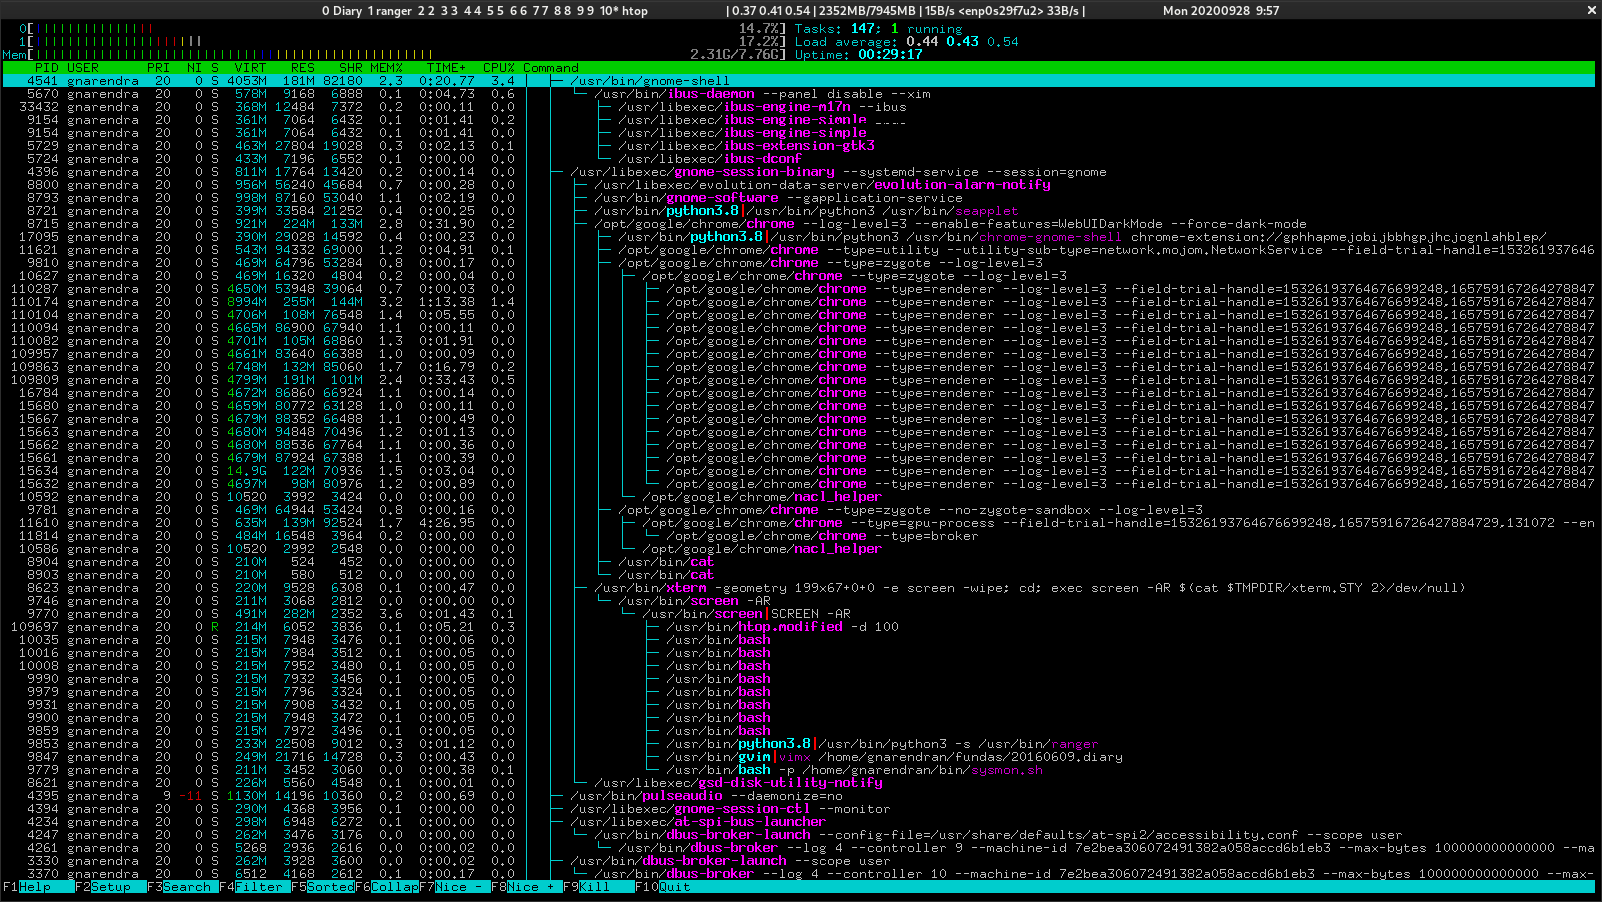
Task: Sort by the RES column header
Action: 303,68
